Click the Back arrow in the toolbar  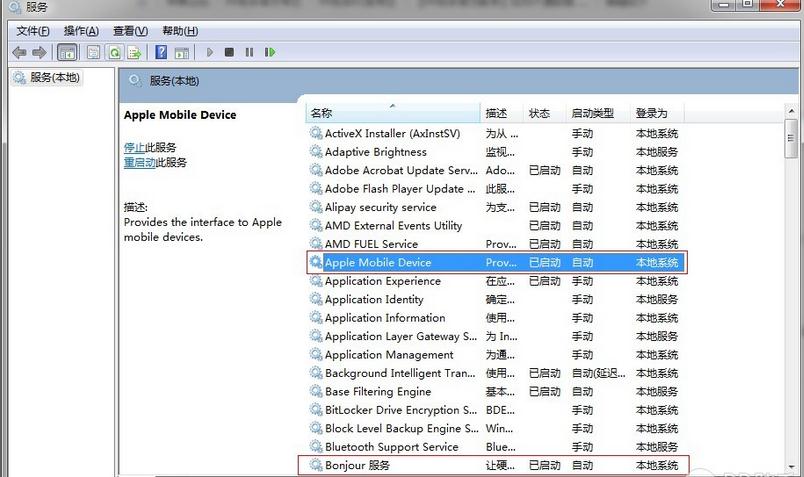point(19,52)
